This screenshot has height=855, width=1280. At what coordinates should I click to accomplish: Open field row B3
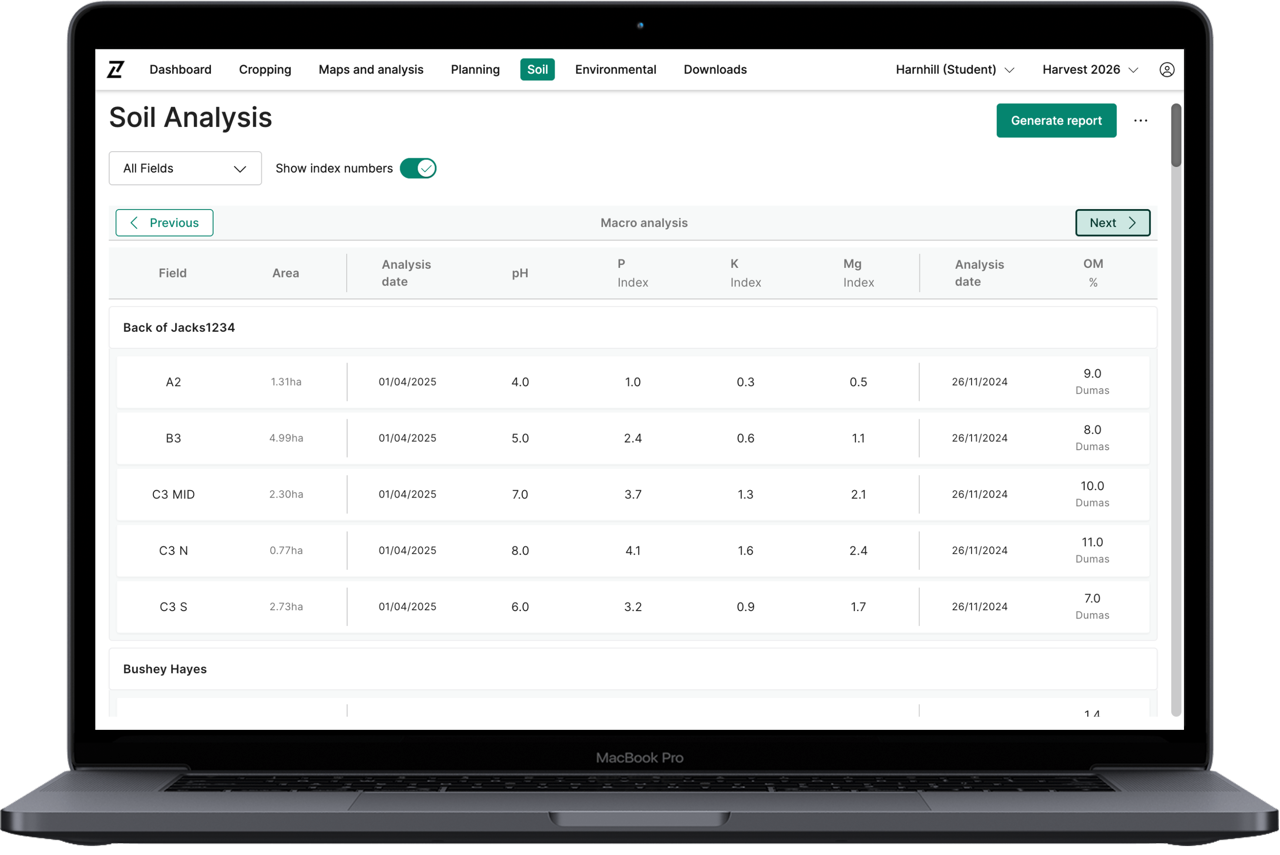pos(633,438)
